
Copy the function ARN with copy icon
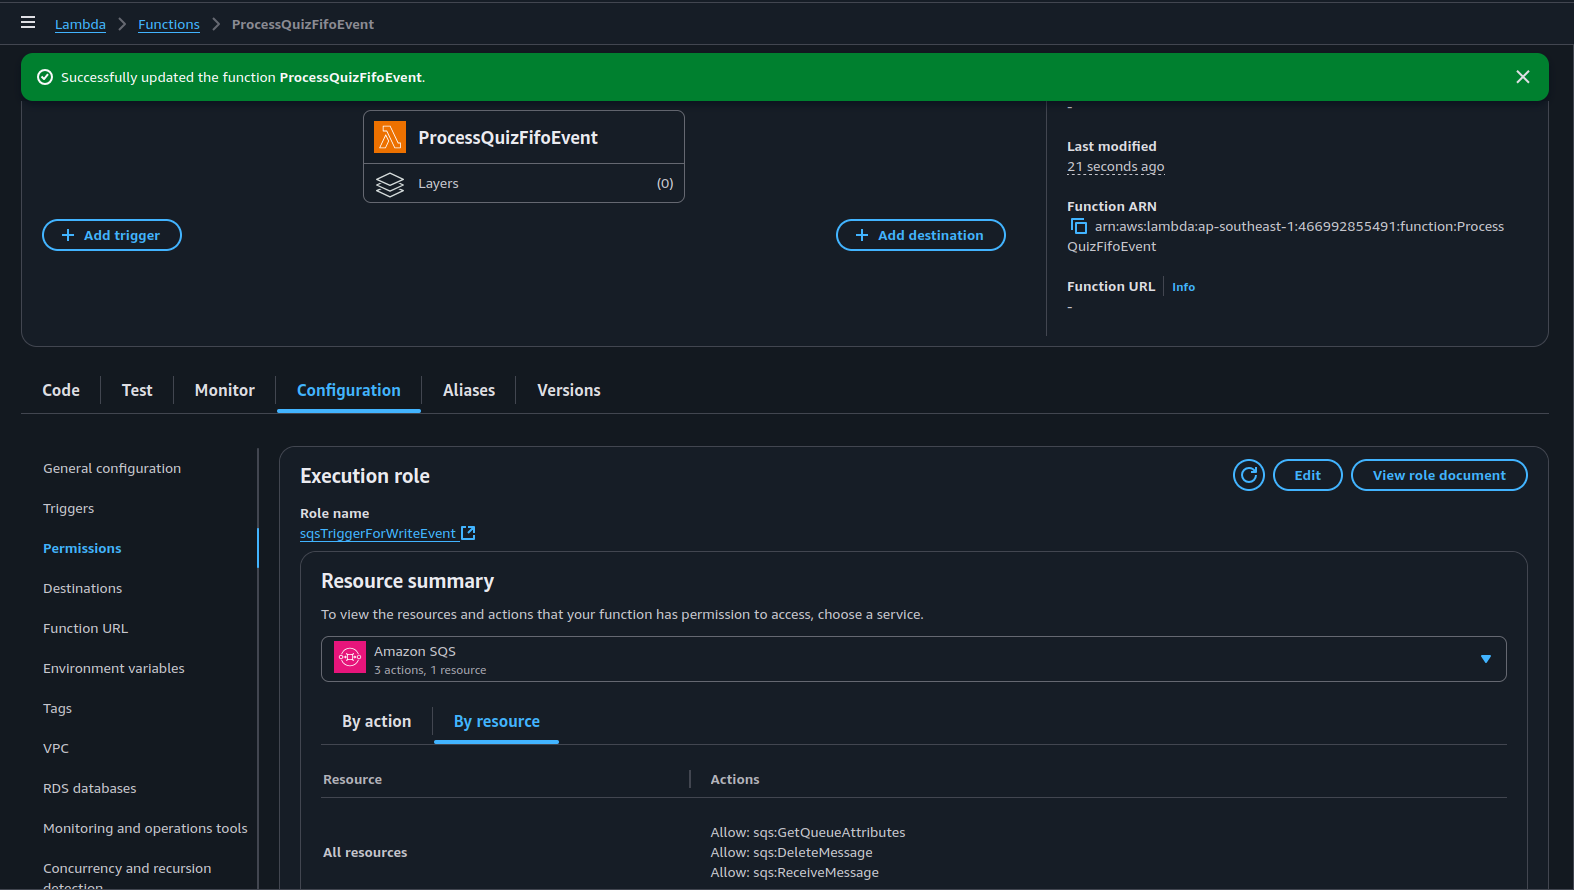pos(1078,226)
